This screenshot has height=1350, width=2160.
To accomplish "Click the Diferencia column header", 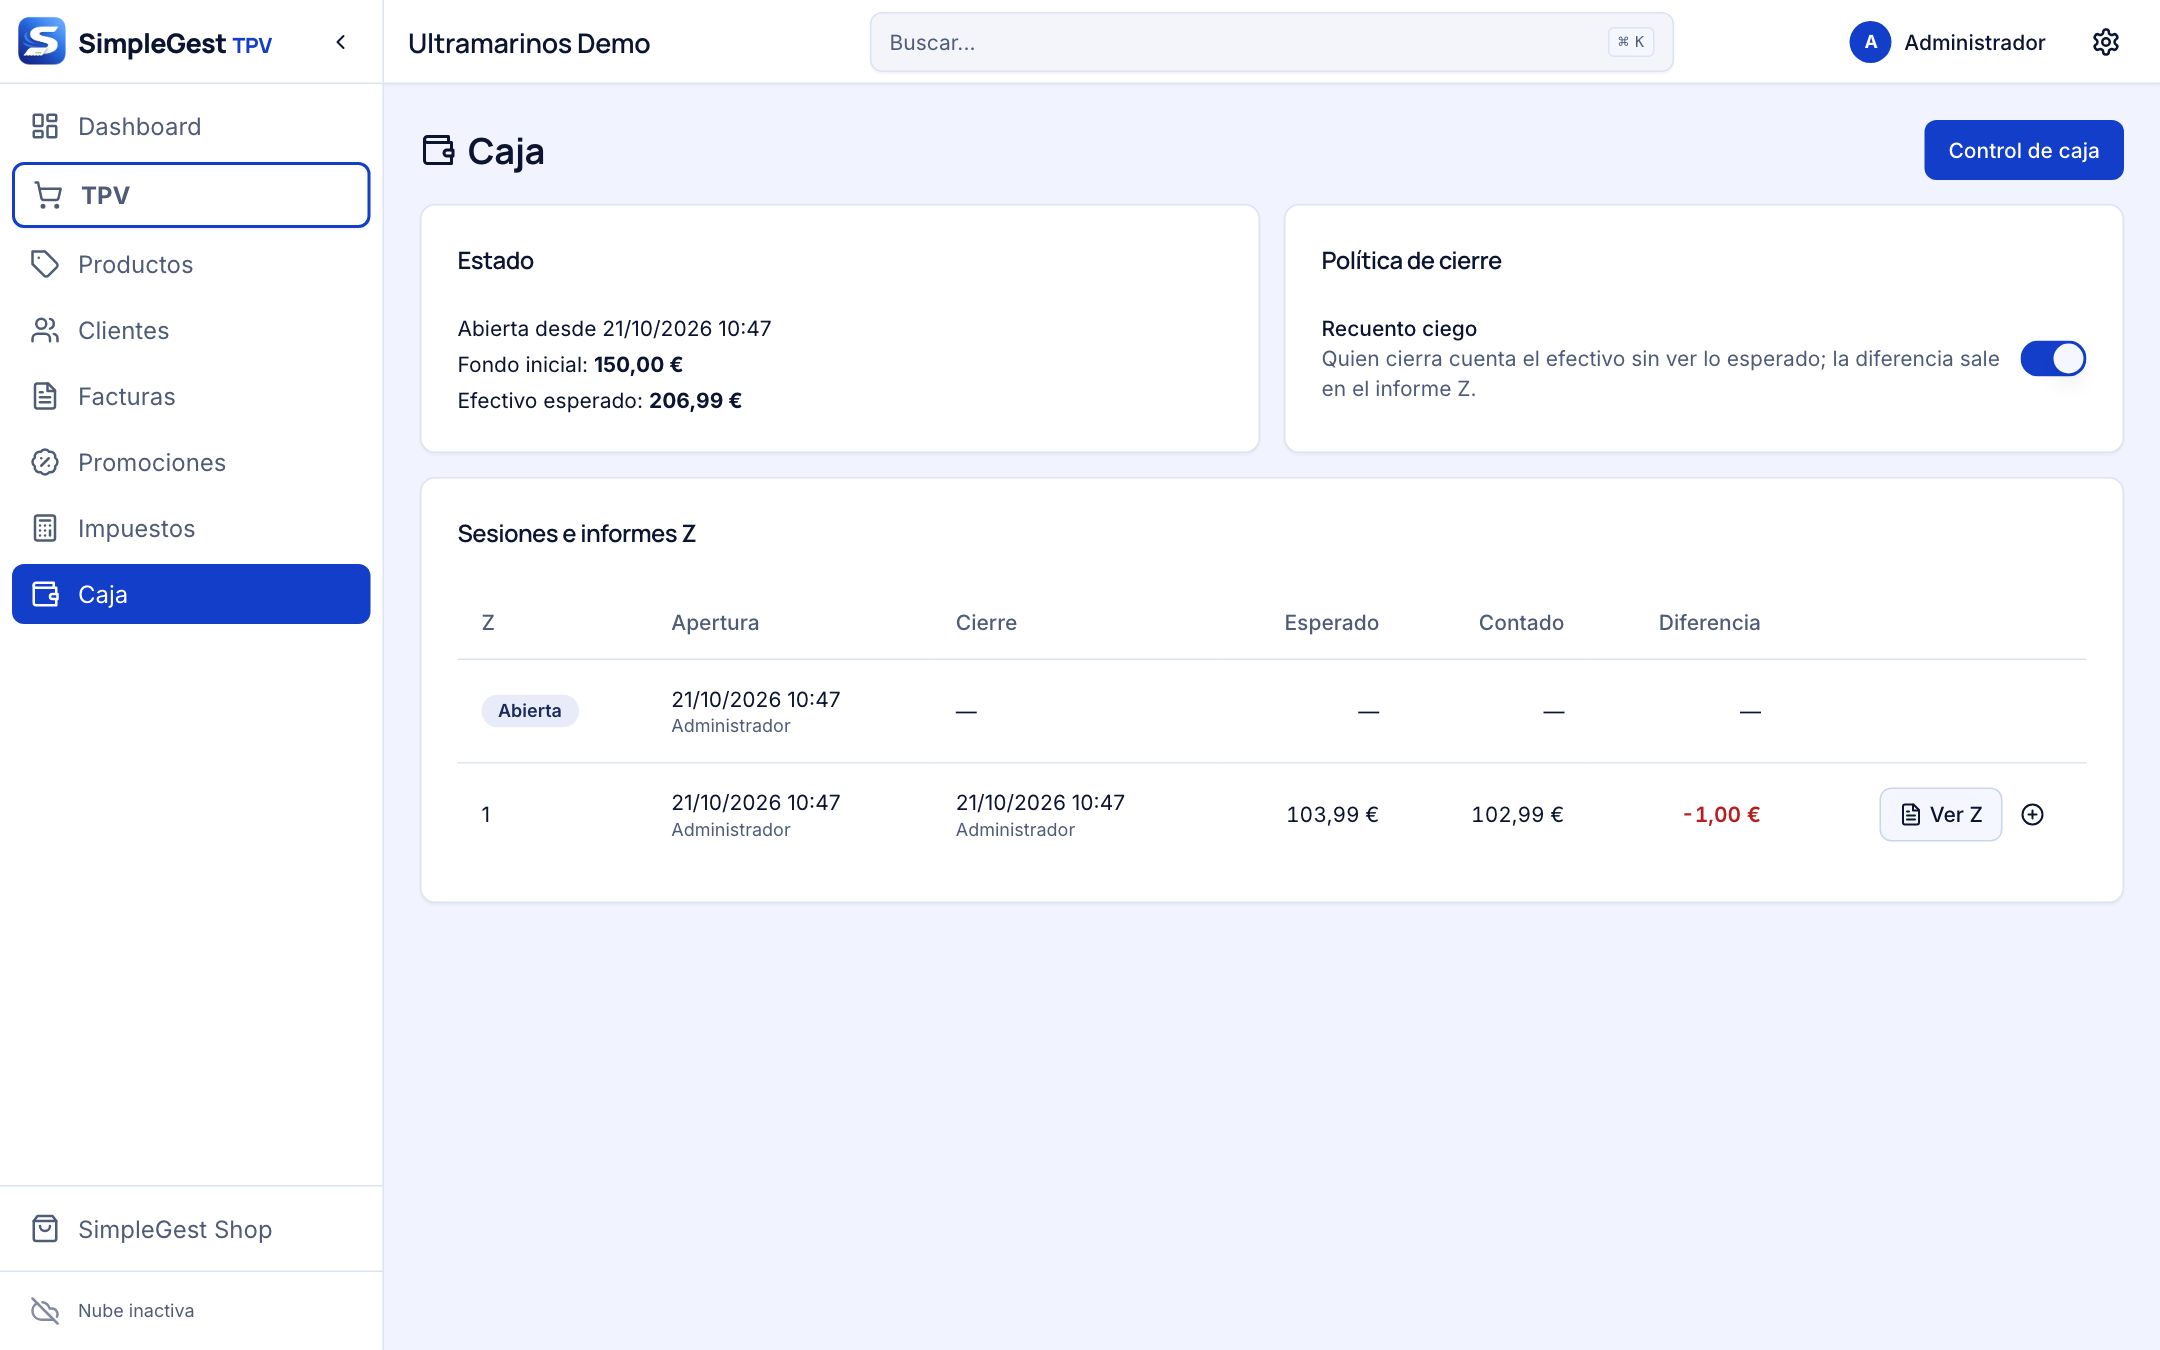I will pyautogui.click(x=1709, y=622).
